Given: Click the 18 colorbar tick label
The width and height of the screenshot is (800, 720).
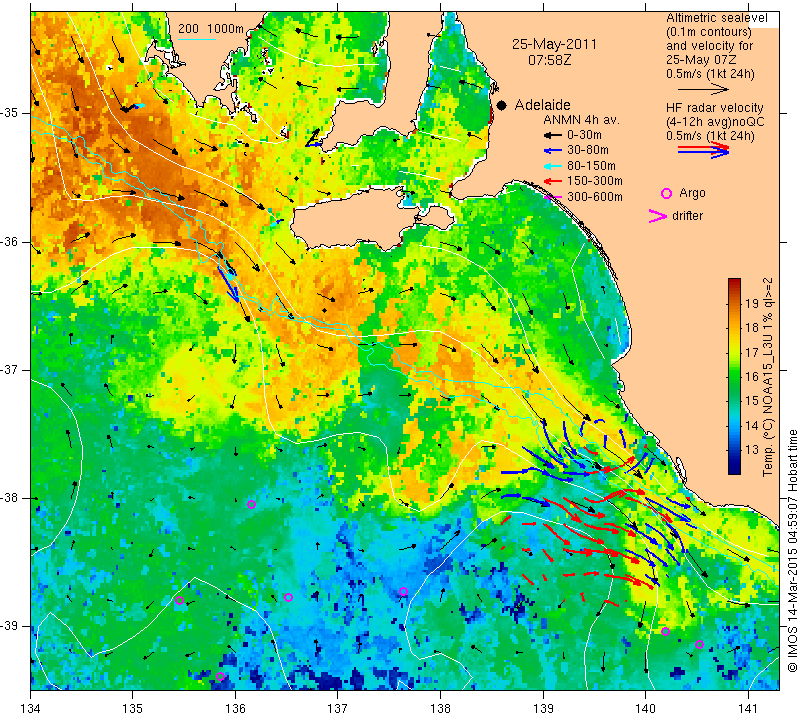Looking at the screenshot, I should tap(752, 328).
